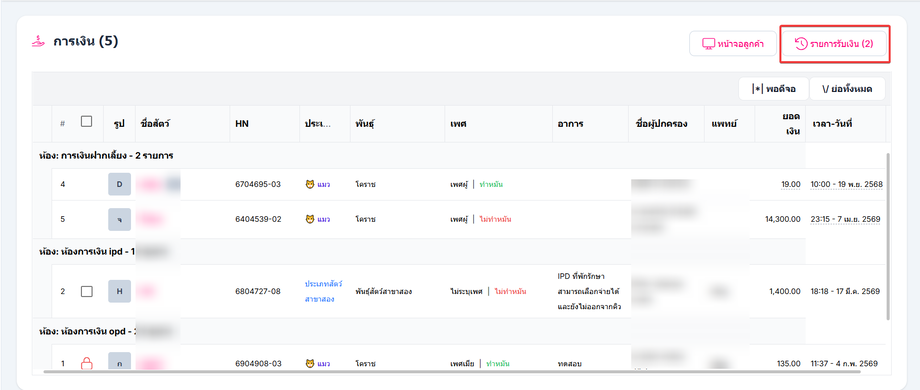Click the date 18:18 - 17 มี.ค. 2569

pyautogui.click(x=845, y=291)
